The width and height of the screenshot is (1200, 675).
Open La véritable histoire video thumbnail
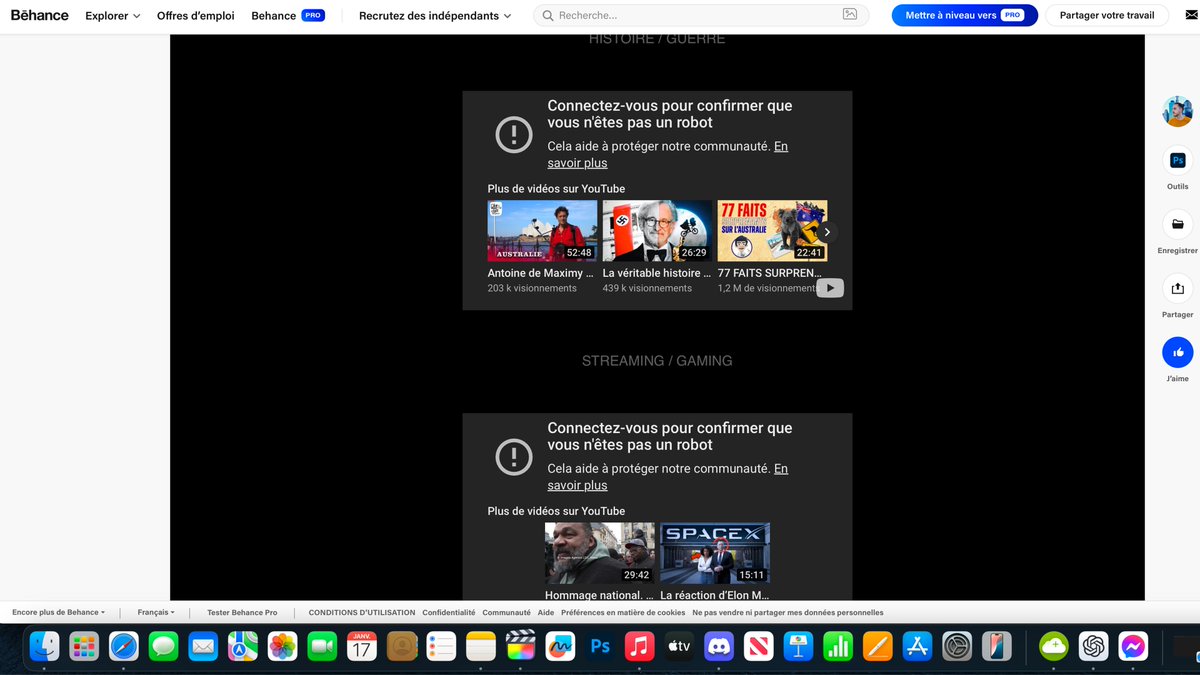click(x=657, y=231)
